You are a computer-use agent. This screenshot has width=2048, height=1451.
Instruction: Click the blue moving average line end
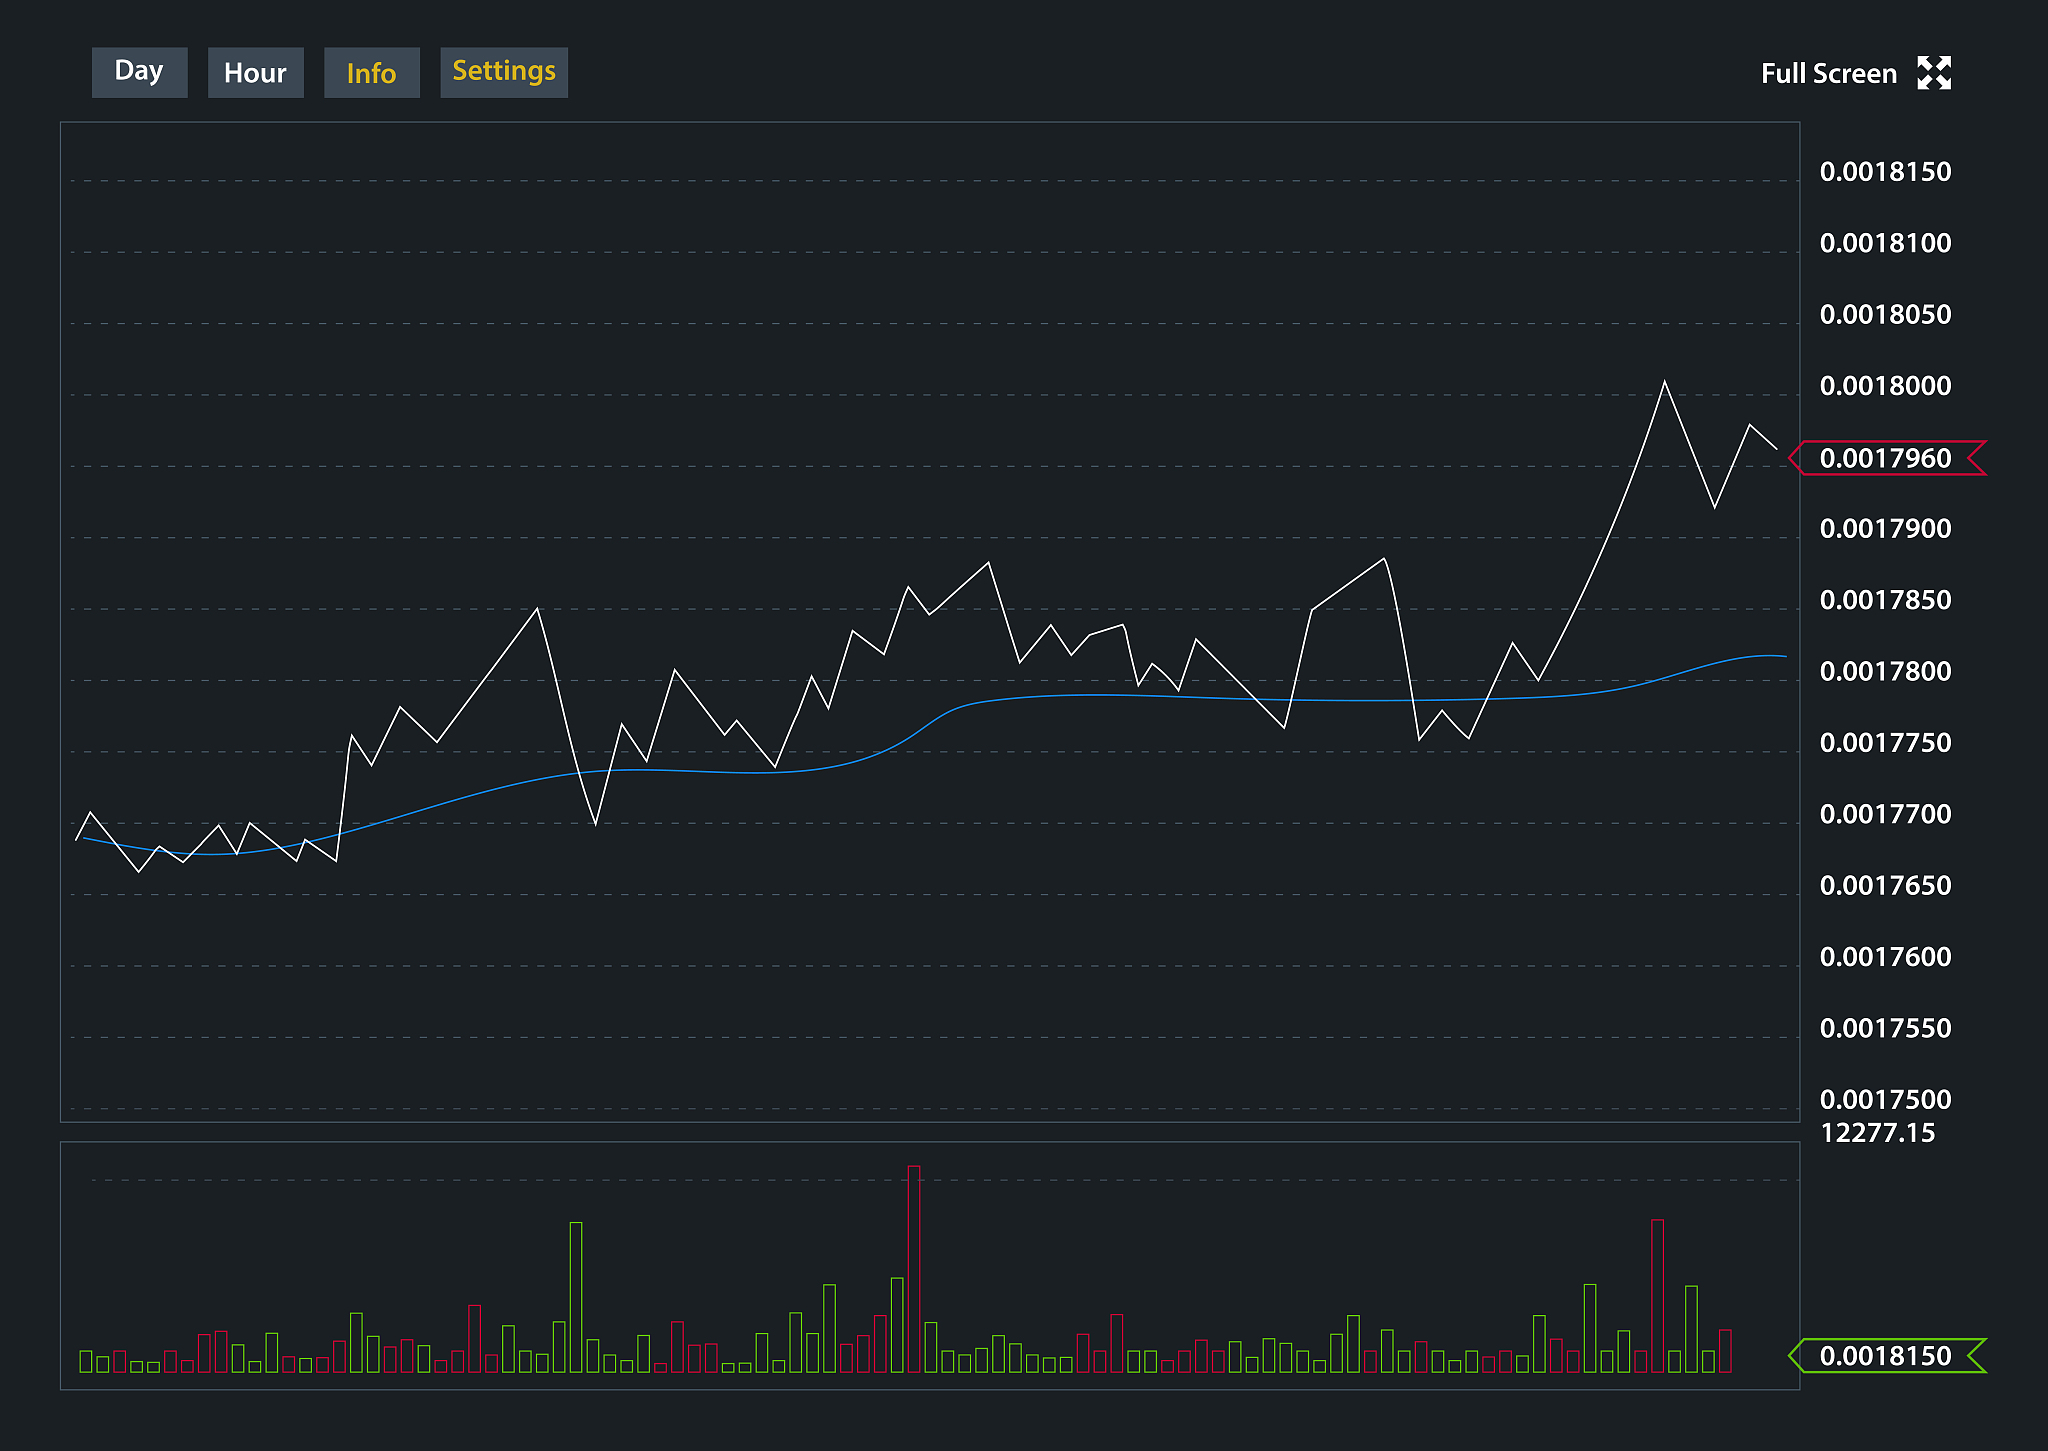1785,656
